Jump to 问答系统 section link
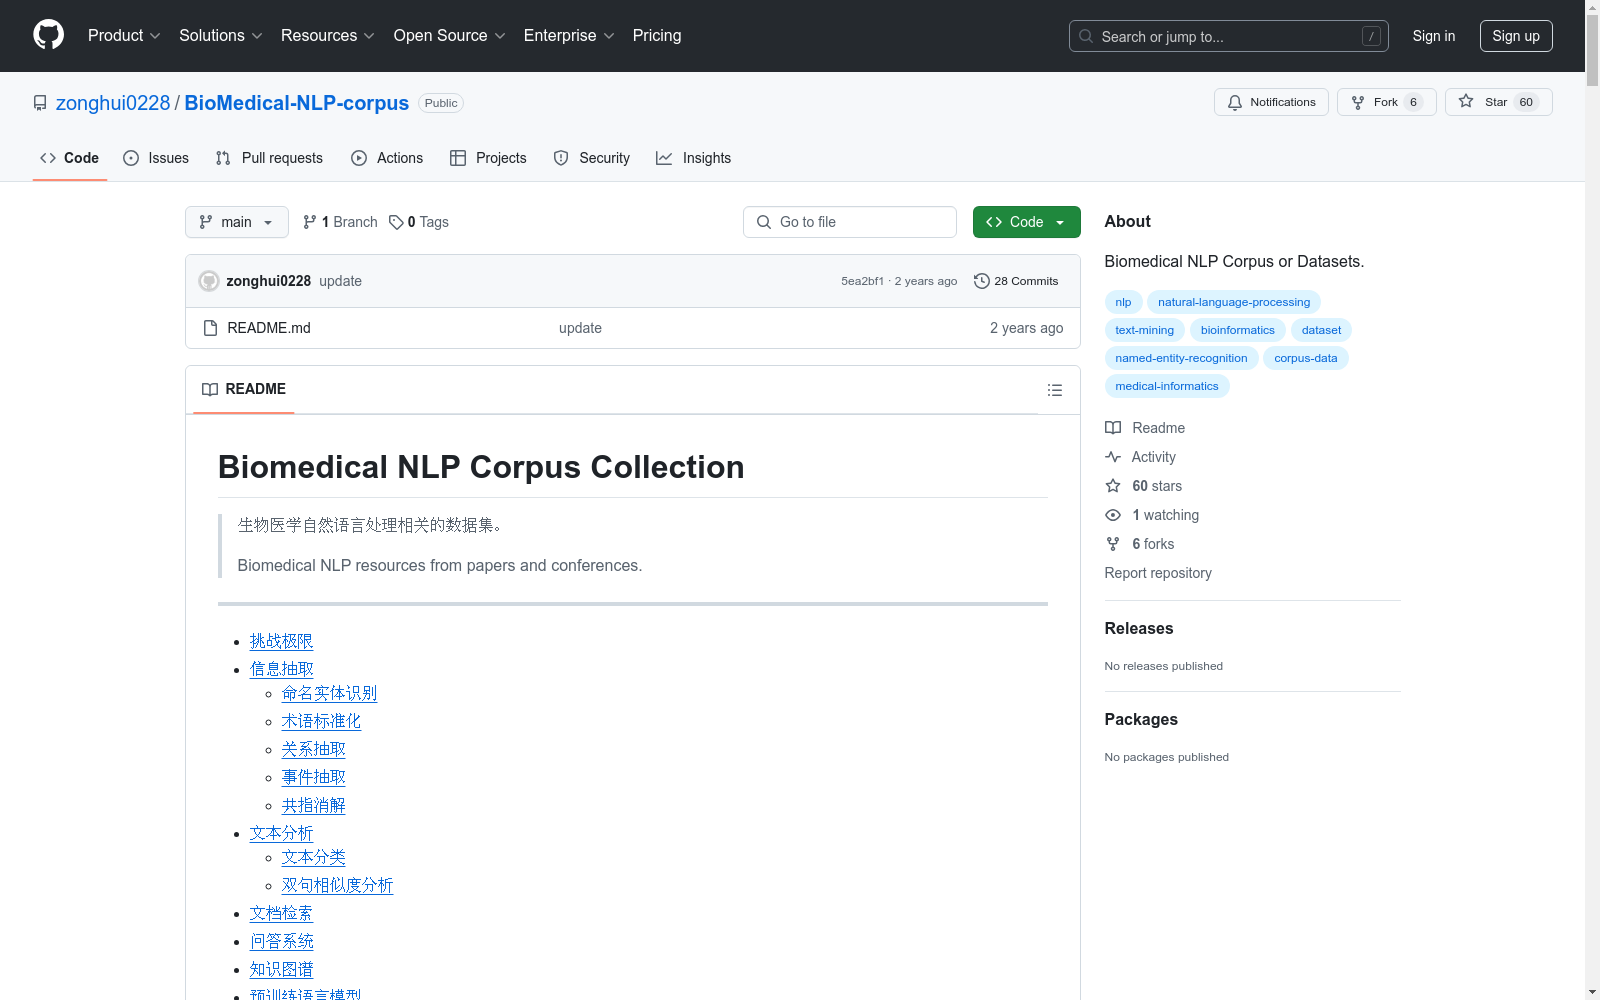The height and width of the screenshot is (1000, 1600). pyautogui.click(x=281, y=941)
